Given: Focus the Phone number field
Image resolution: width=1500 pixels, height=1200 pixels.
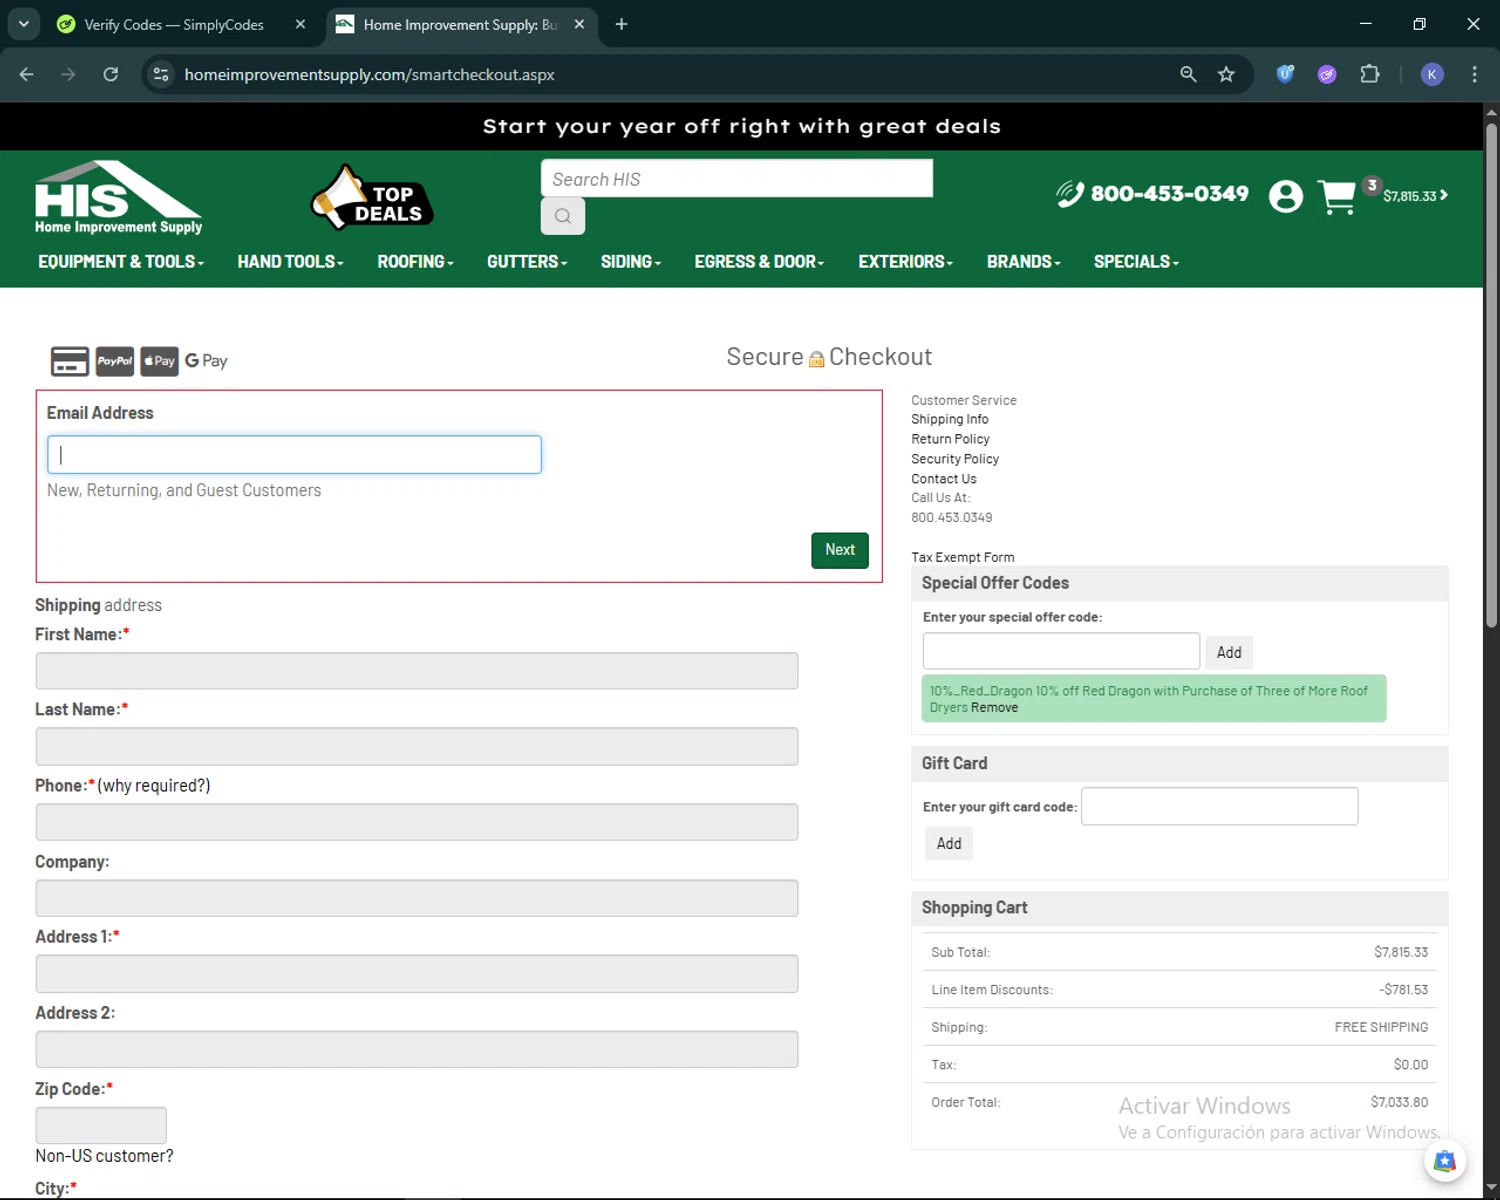Looking at the screenshot, I should coord(417,822).
